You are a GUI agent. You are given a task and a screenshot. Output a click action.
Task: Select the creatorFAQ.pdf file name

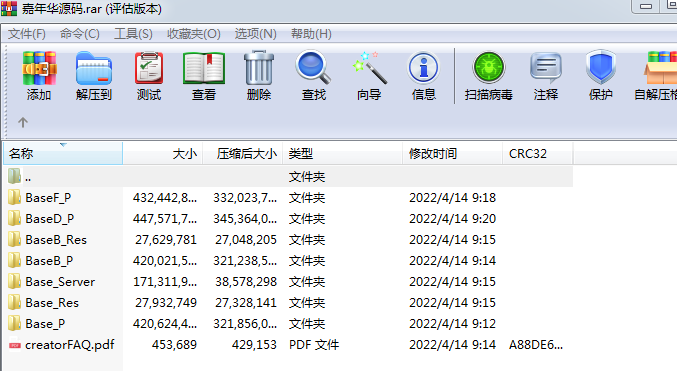point(70,345)
